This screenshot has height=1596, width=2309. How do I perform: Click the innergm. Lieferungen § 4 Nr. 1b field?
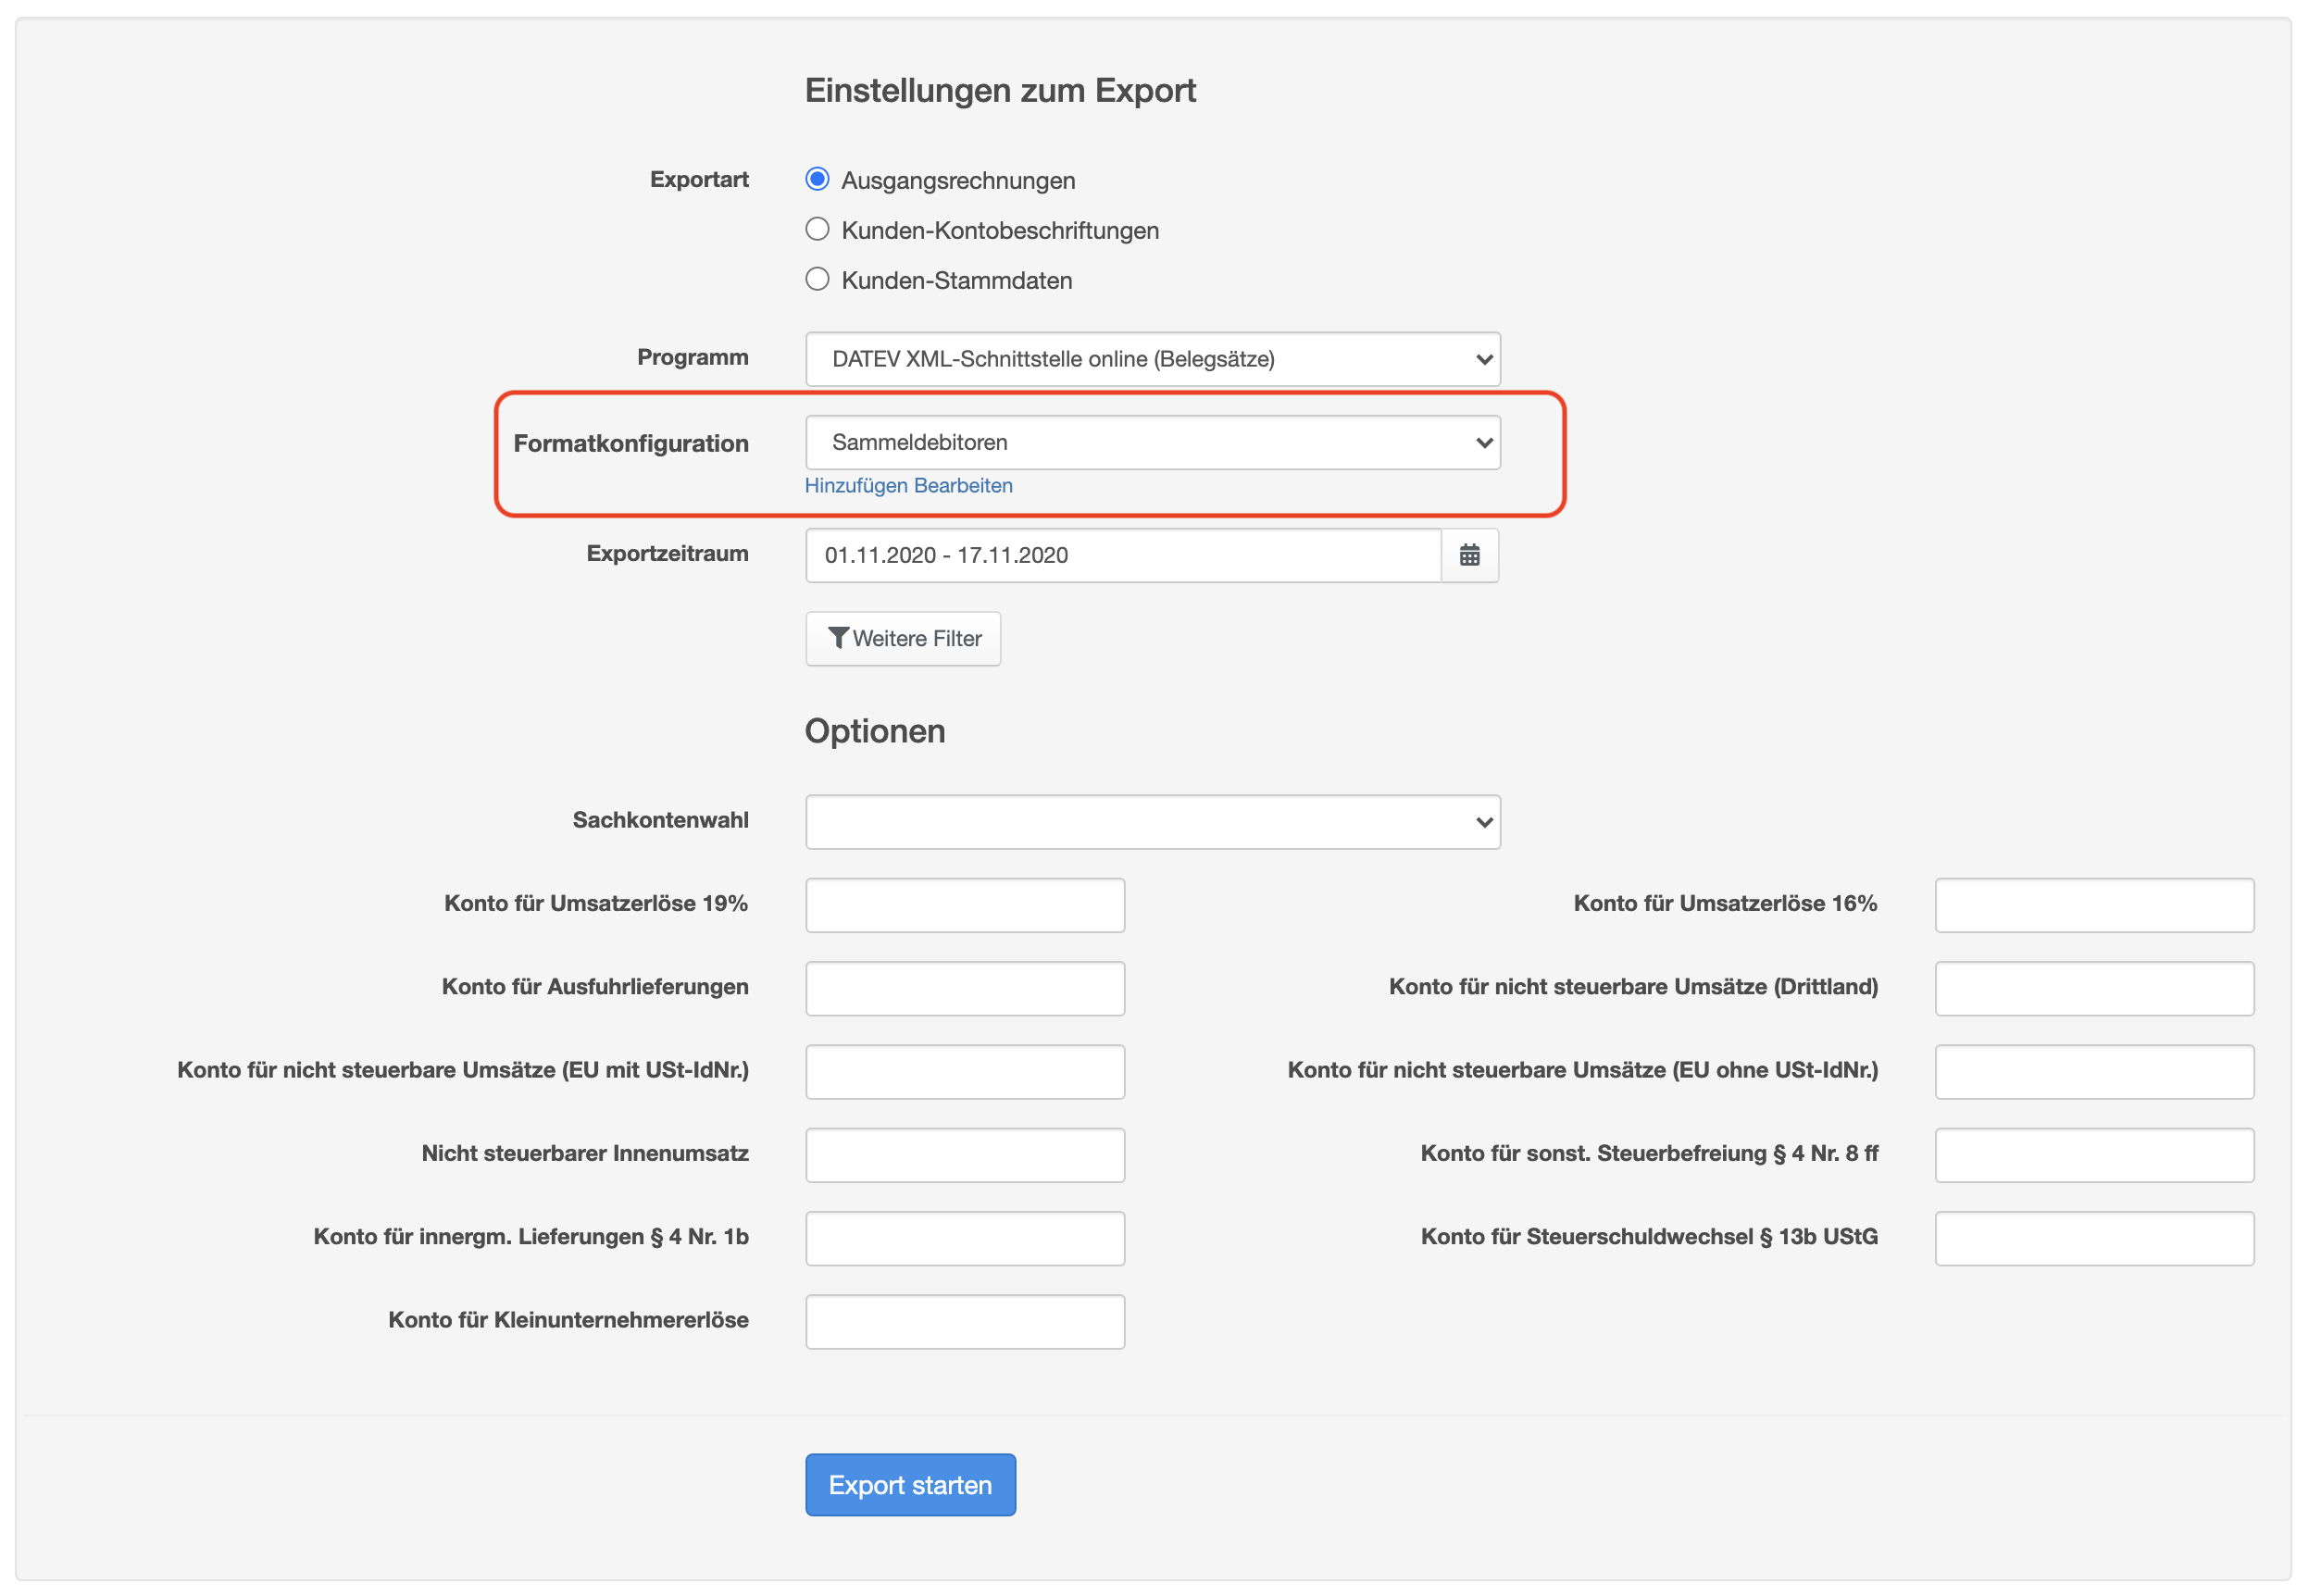click(965, 1237)
